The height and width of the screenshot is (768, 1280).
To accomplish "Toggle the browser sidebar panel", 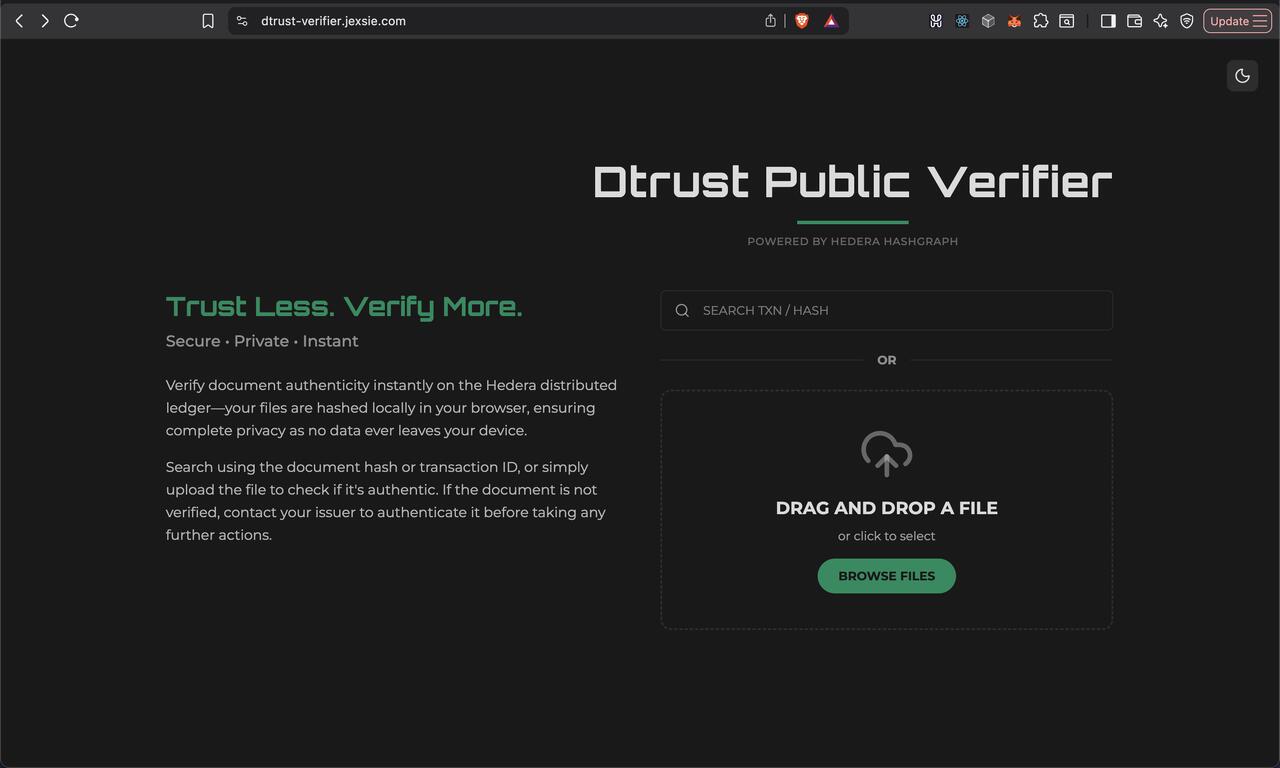I will pos(1108,21).
